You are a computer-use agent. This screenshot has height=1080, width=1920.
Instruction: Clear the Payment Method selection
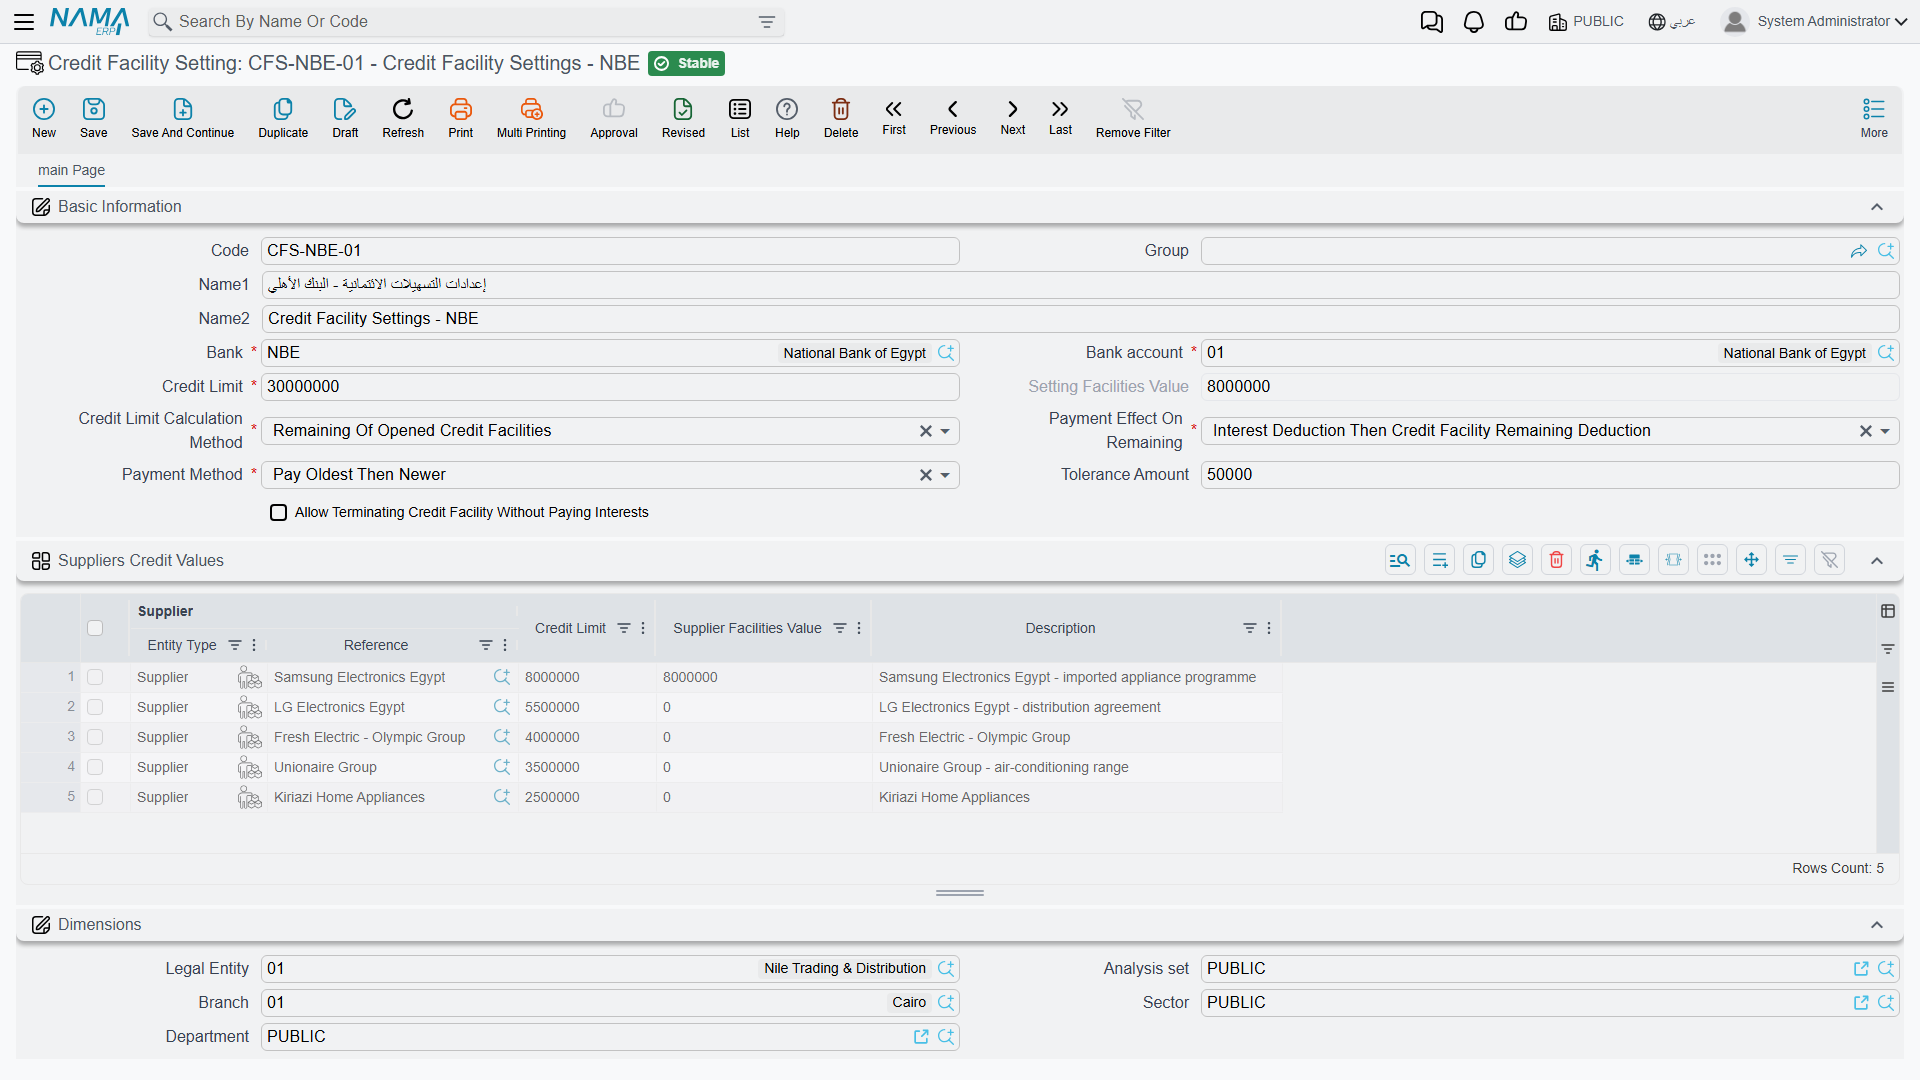926,475
